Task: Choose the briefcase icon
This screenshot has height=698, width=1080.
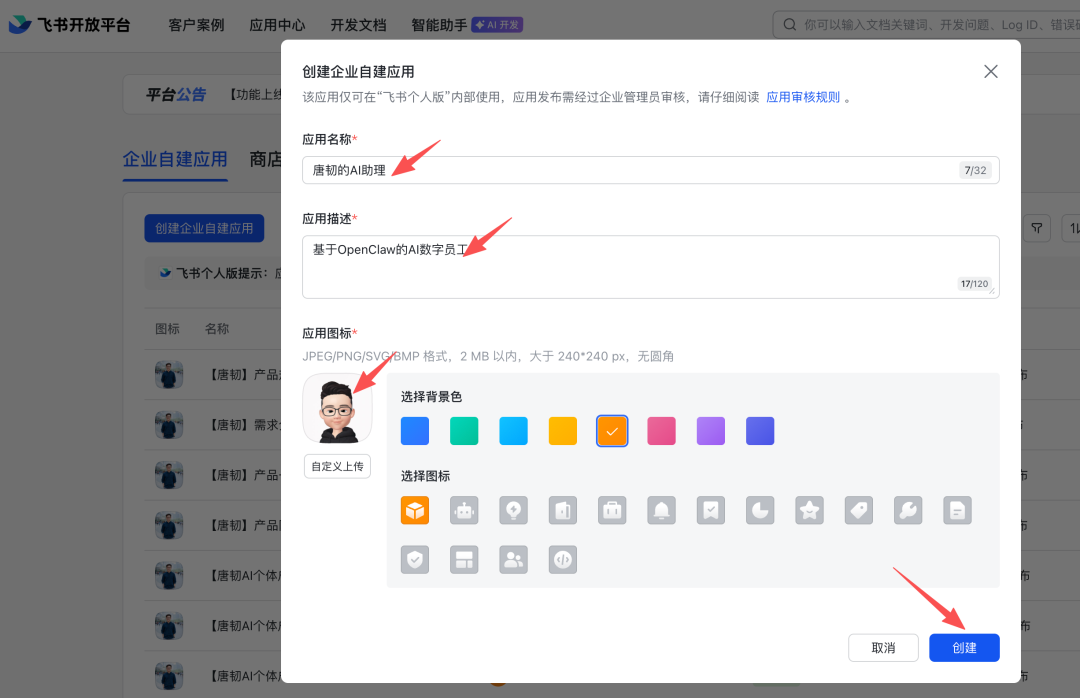Action: [x=612, y=510]
